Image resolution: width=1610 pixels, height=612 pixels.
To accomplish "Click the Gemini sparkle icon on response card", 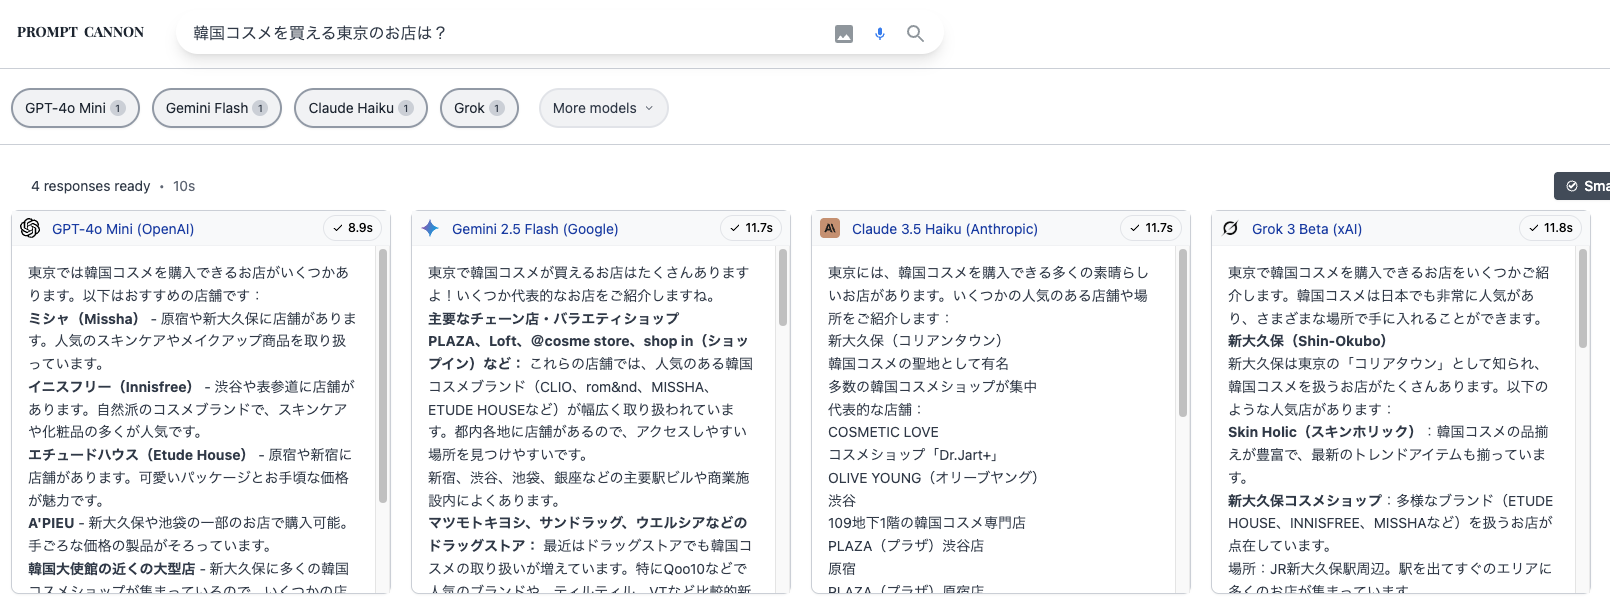I will click(430, 228).
